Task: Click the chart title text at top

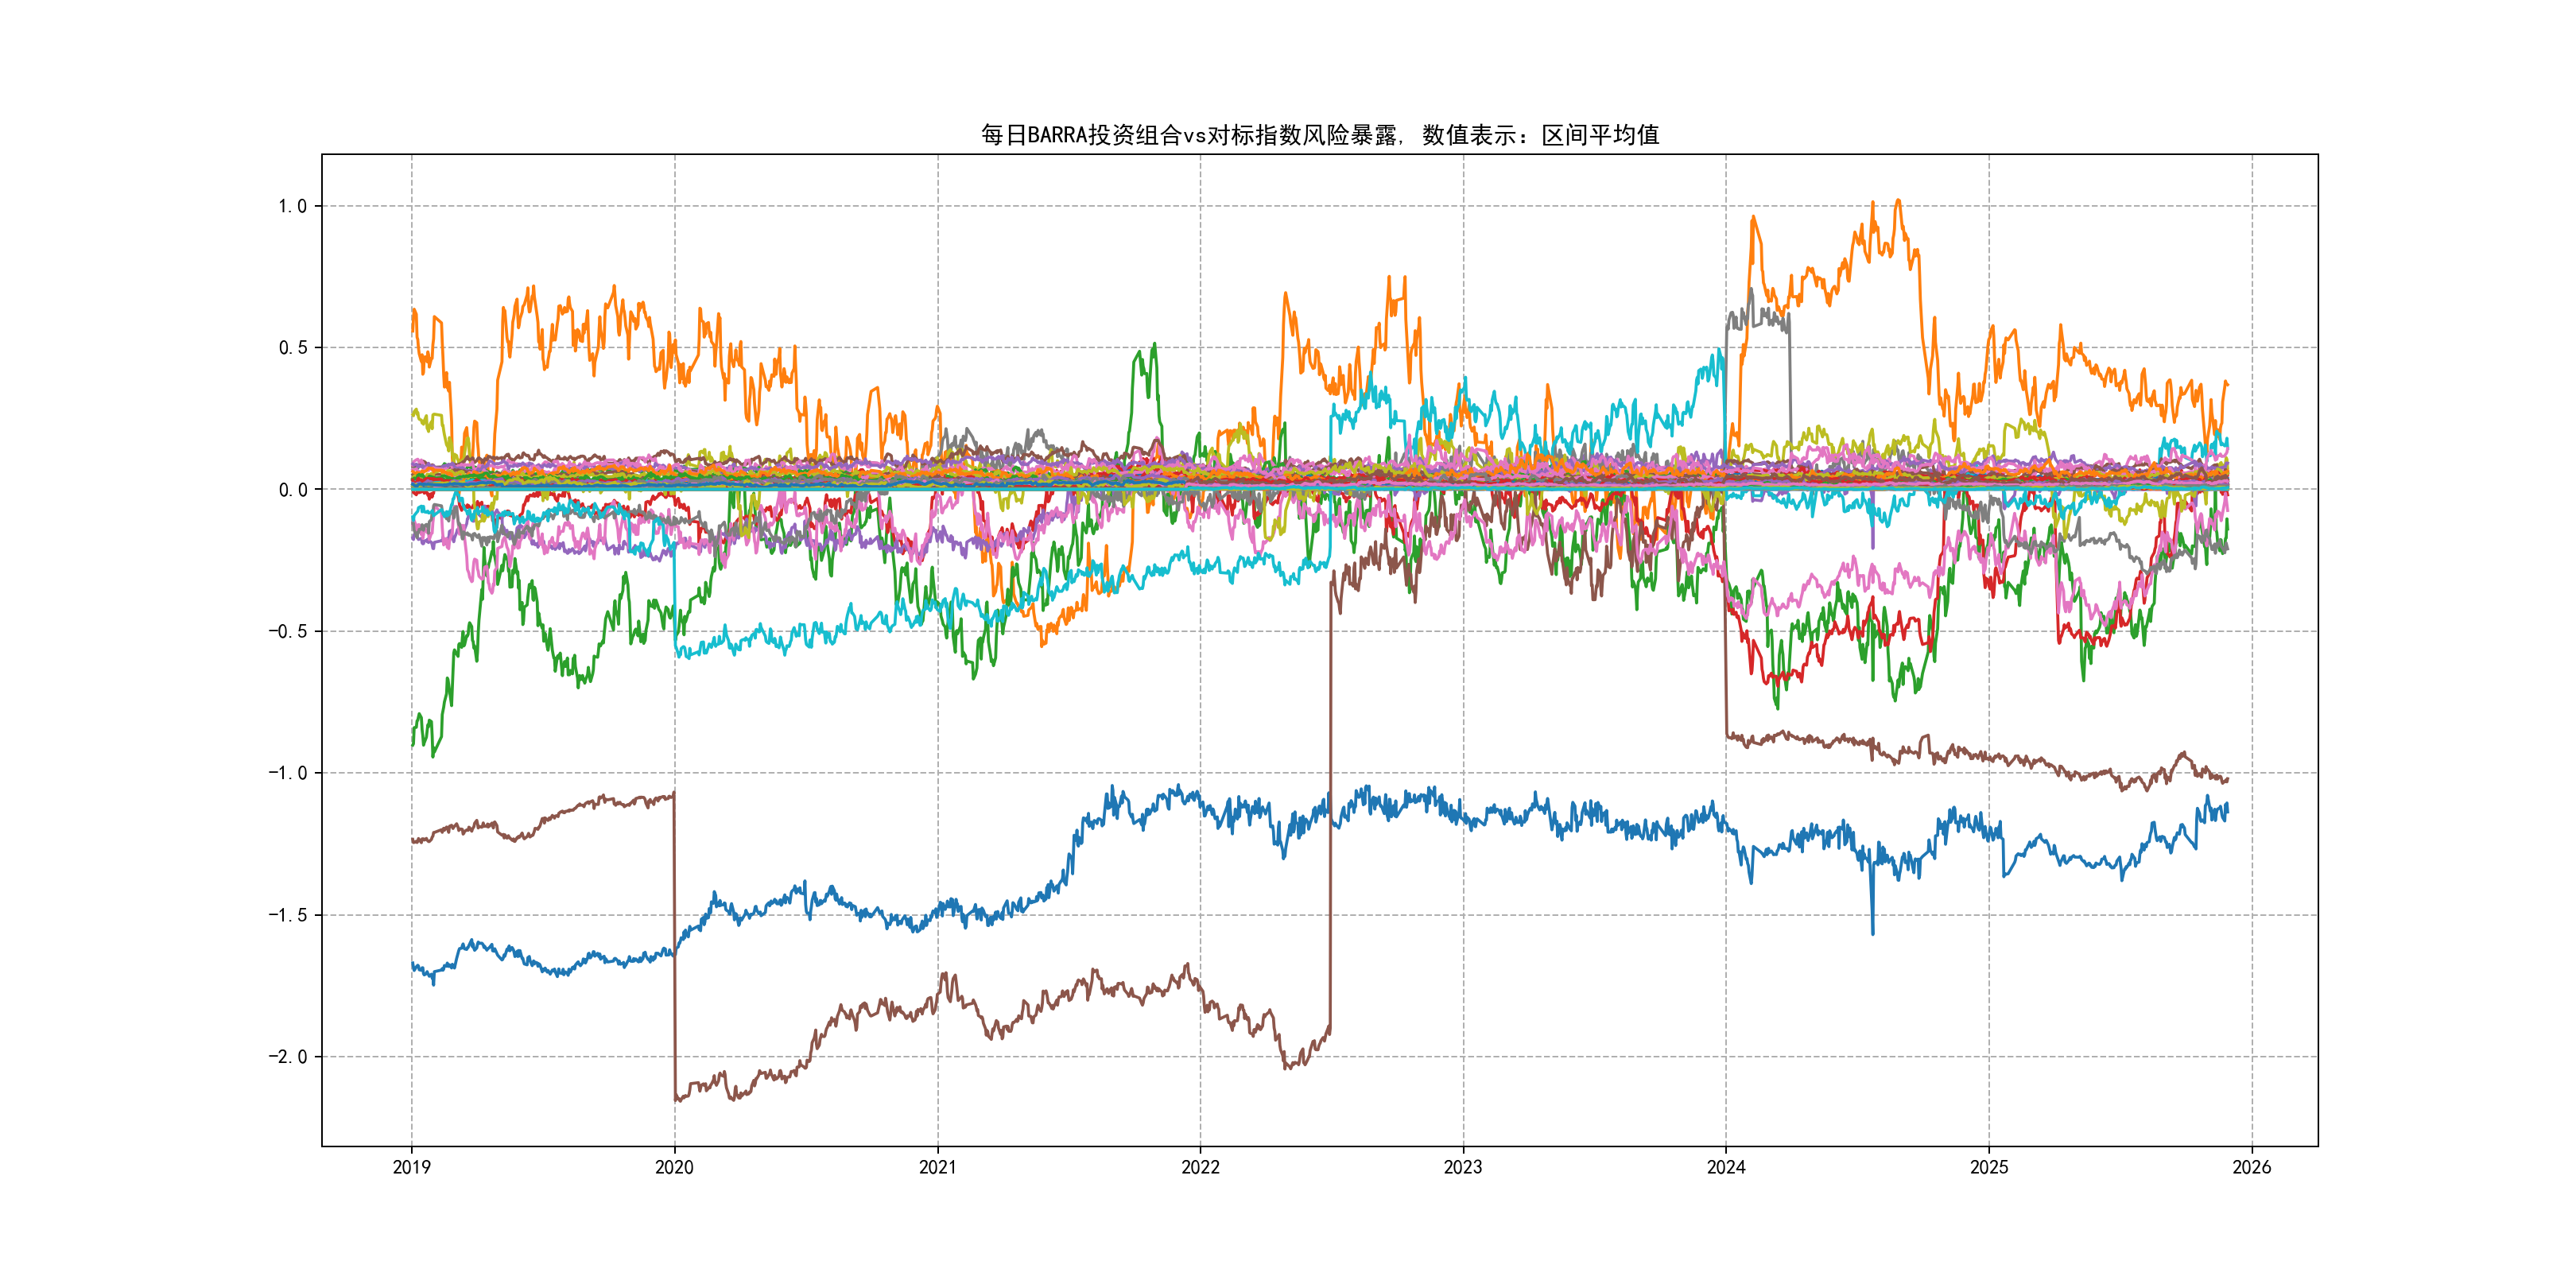Action: pyautogui.click(x=1319, y=135)
